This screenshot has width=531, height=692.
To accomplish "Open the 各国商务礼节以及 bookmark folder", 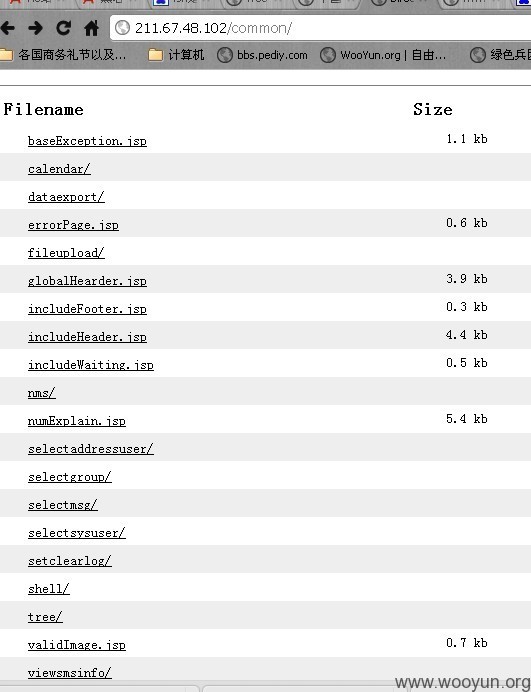I will (x=63, y=55).
